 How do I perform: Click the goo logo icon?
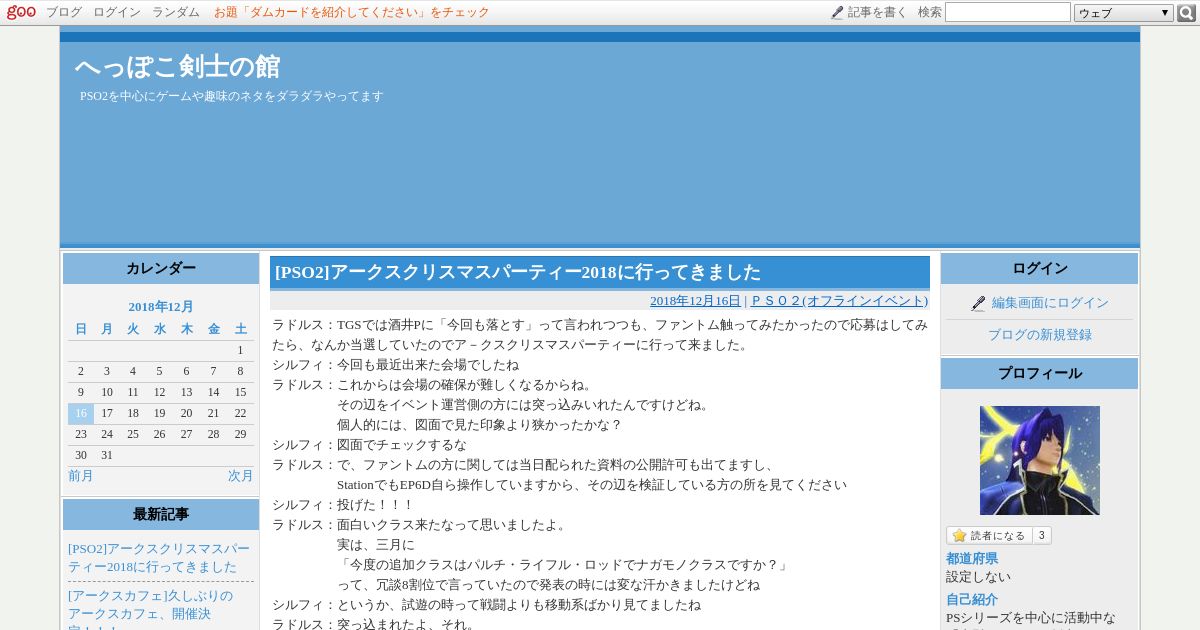tap(21, 12)
